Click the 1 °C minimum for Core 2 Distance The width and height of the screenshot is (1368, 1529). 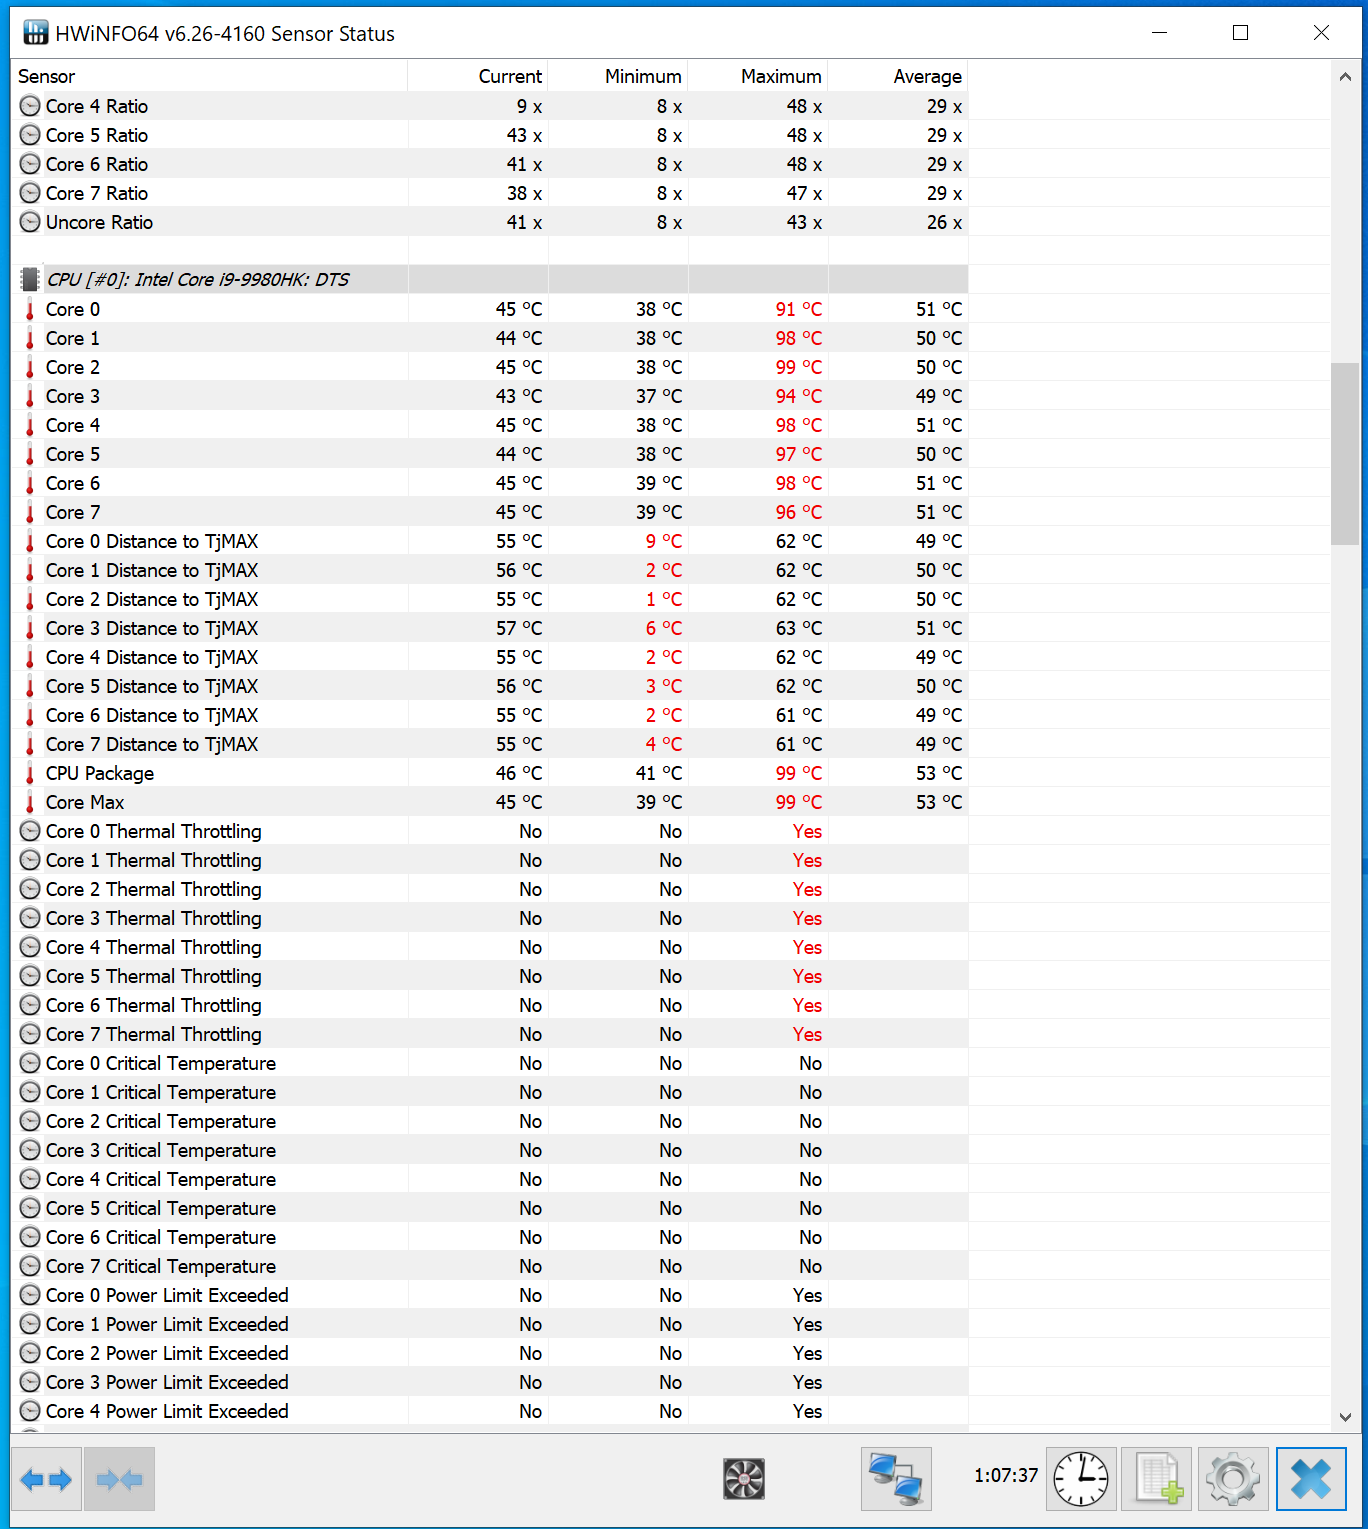(664, 599)
